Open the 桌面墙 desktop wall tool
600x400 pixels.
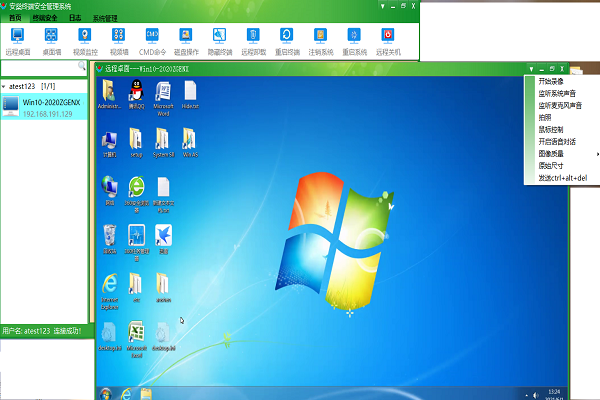(51, 42)
